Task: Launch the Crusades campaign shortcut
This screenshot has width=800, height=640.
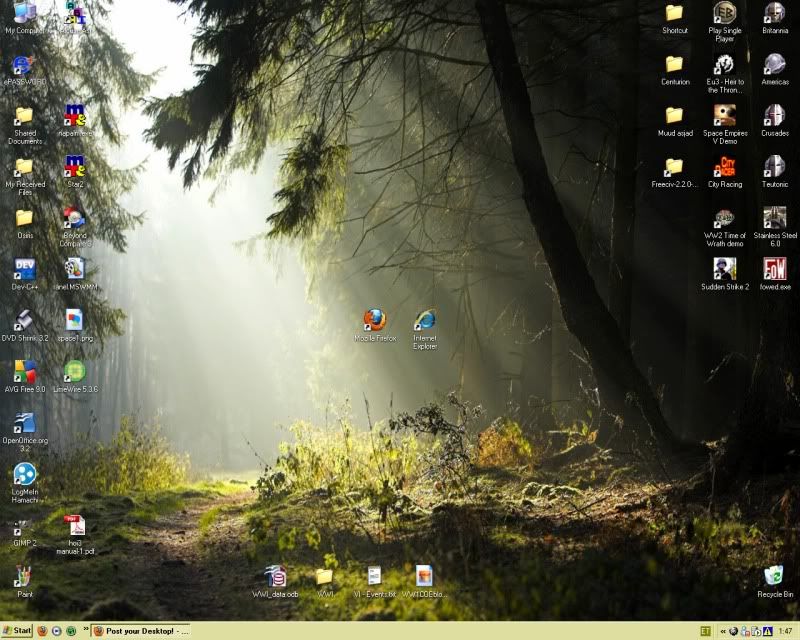Action: tap(774, 121)
